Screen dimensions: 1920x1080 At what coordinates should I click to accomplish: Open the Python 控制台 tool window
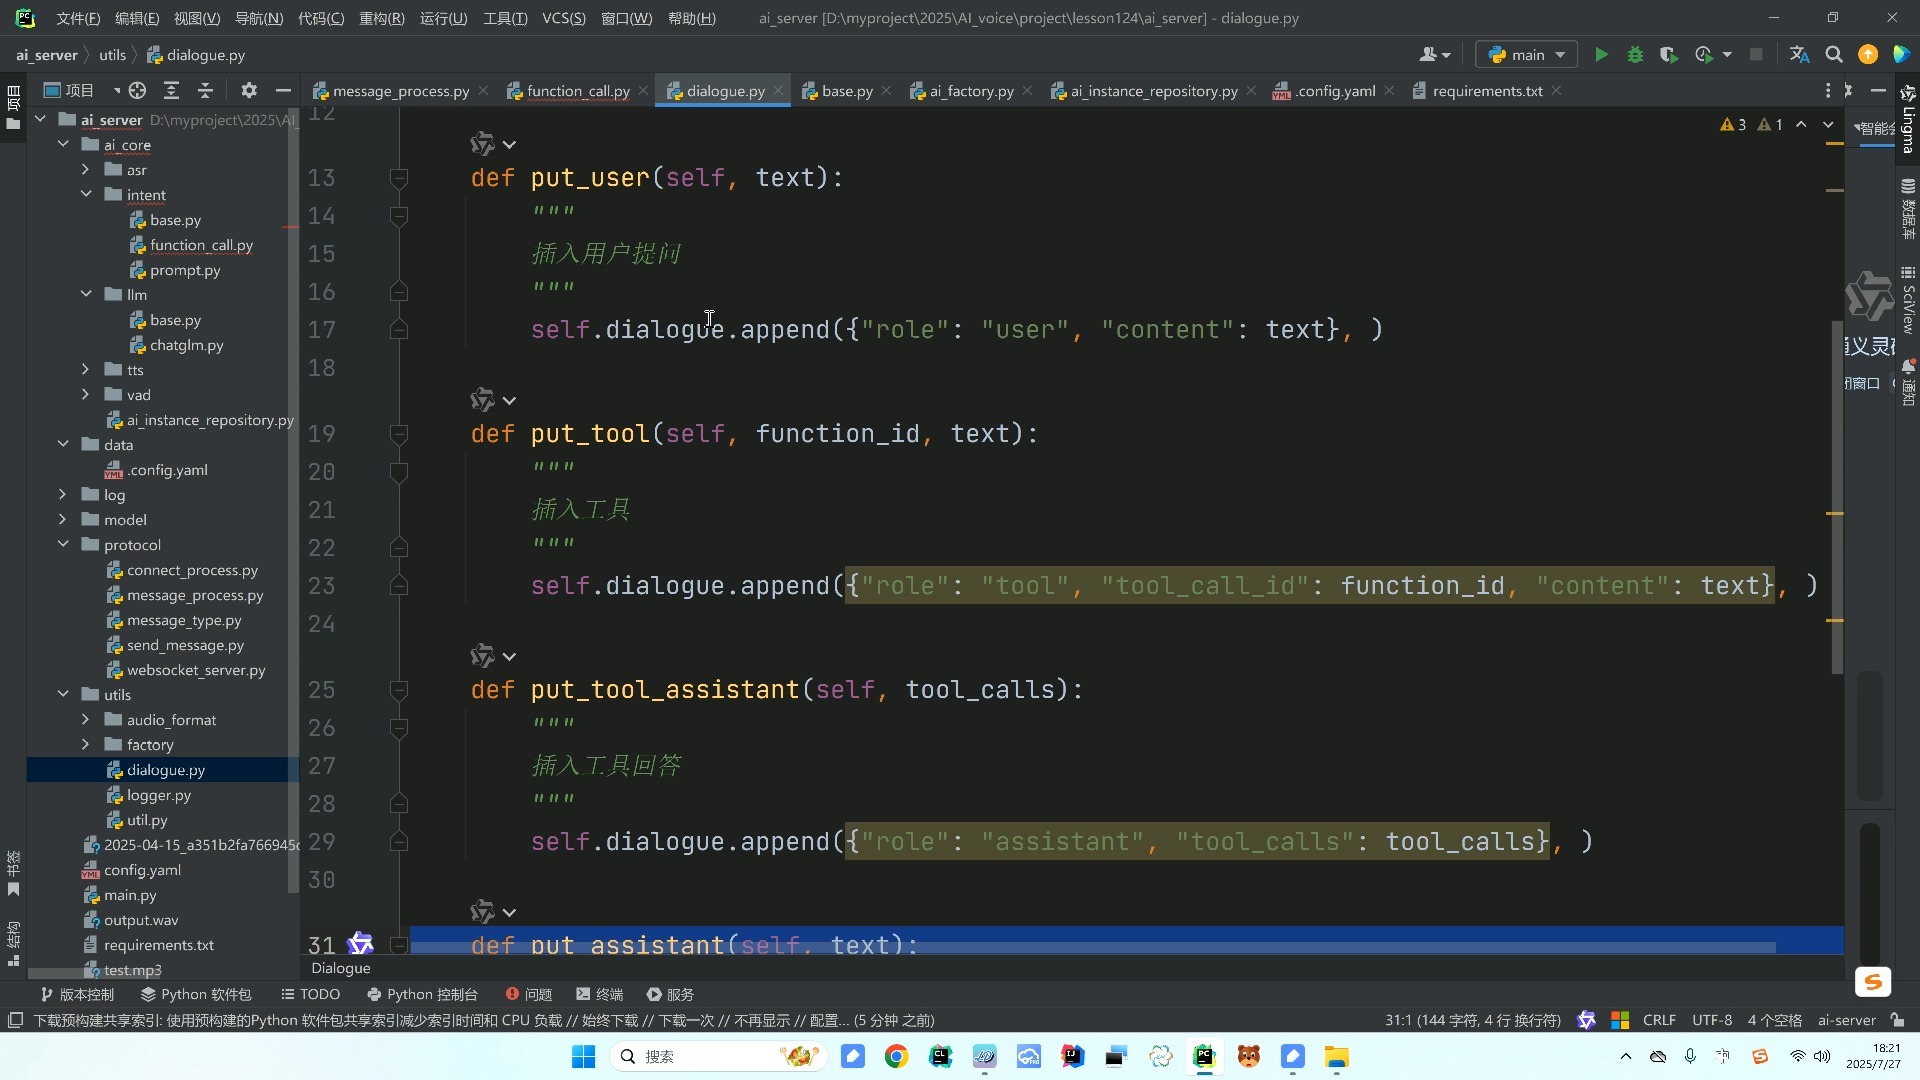pyautogui.click(x=422, y=994)
